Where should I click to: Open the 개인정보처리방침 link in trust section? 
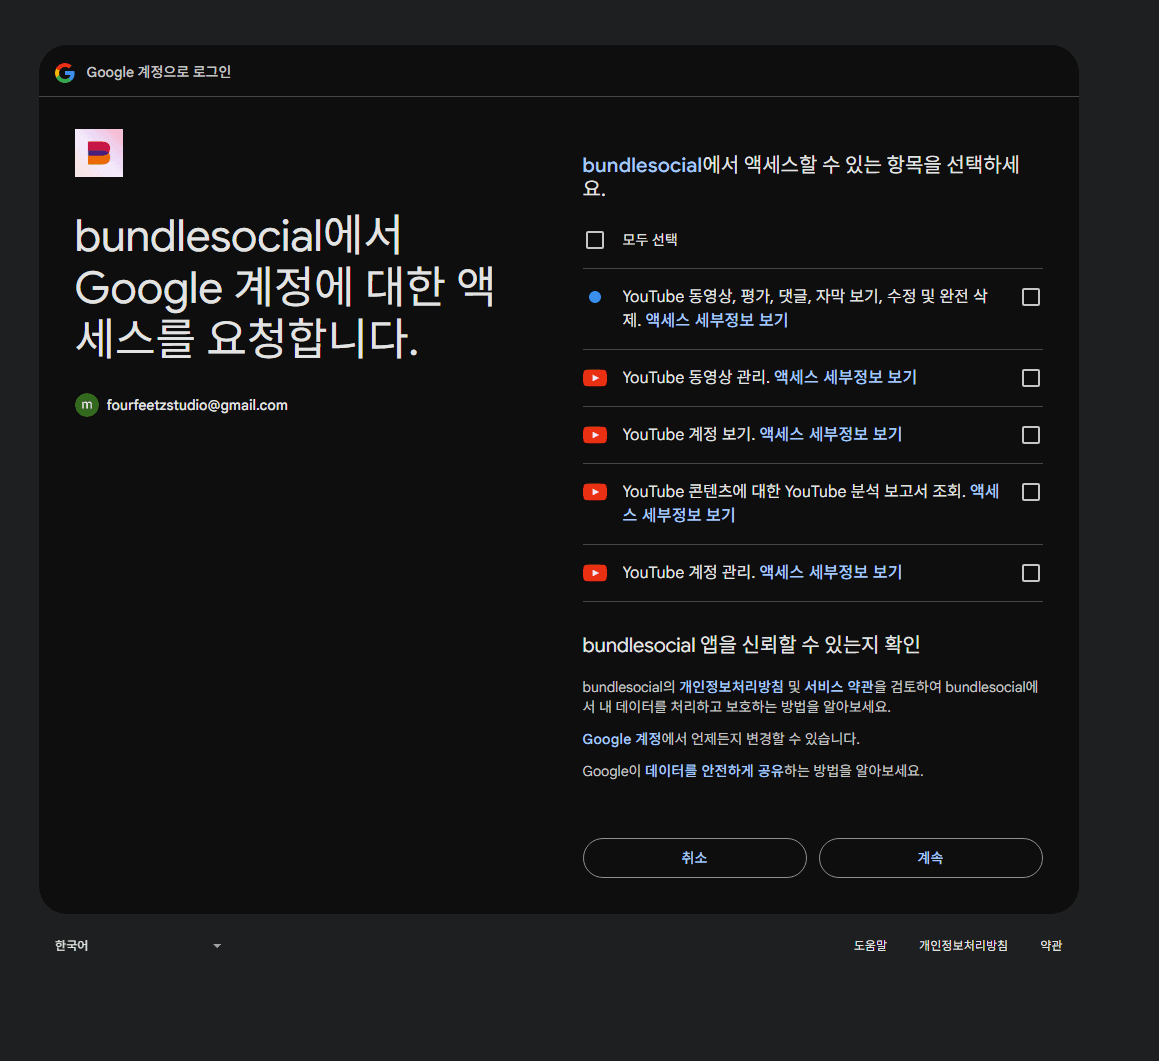point(731,687)
